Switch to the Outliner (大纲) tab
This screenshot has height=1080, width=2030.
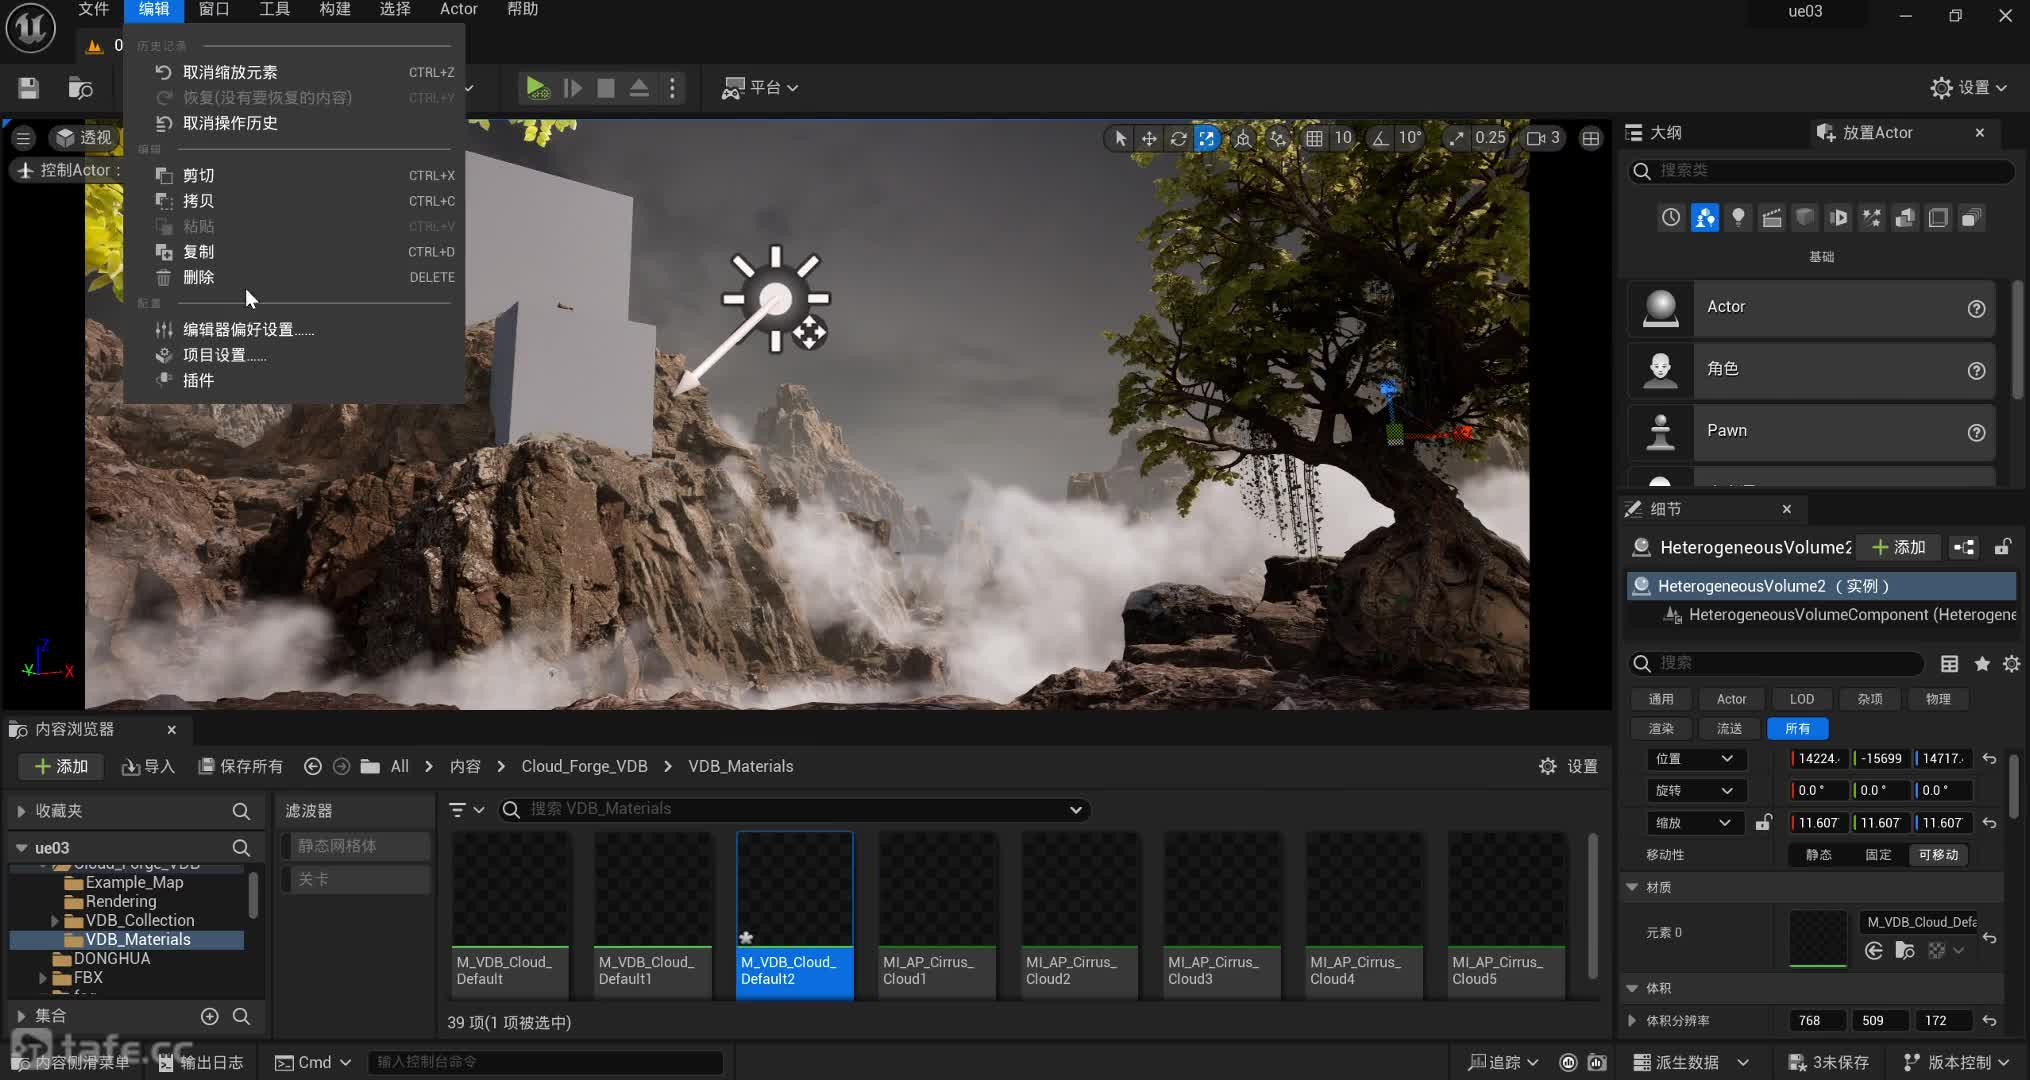click(x=1655, y=132)
